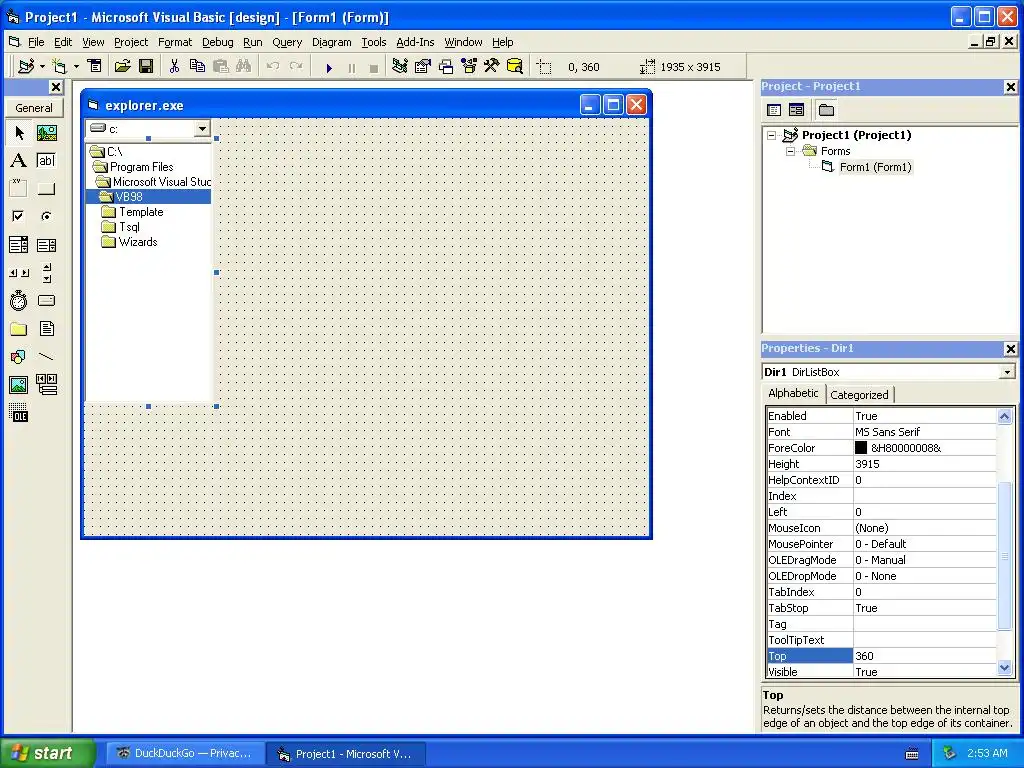1024x768 pixels.
Task: Open the File menu
Action: [36, 42]
